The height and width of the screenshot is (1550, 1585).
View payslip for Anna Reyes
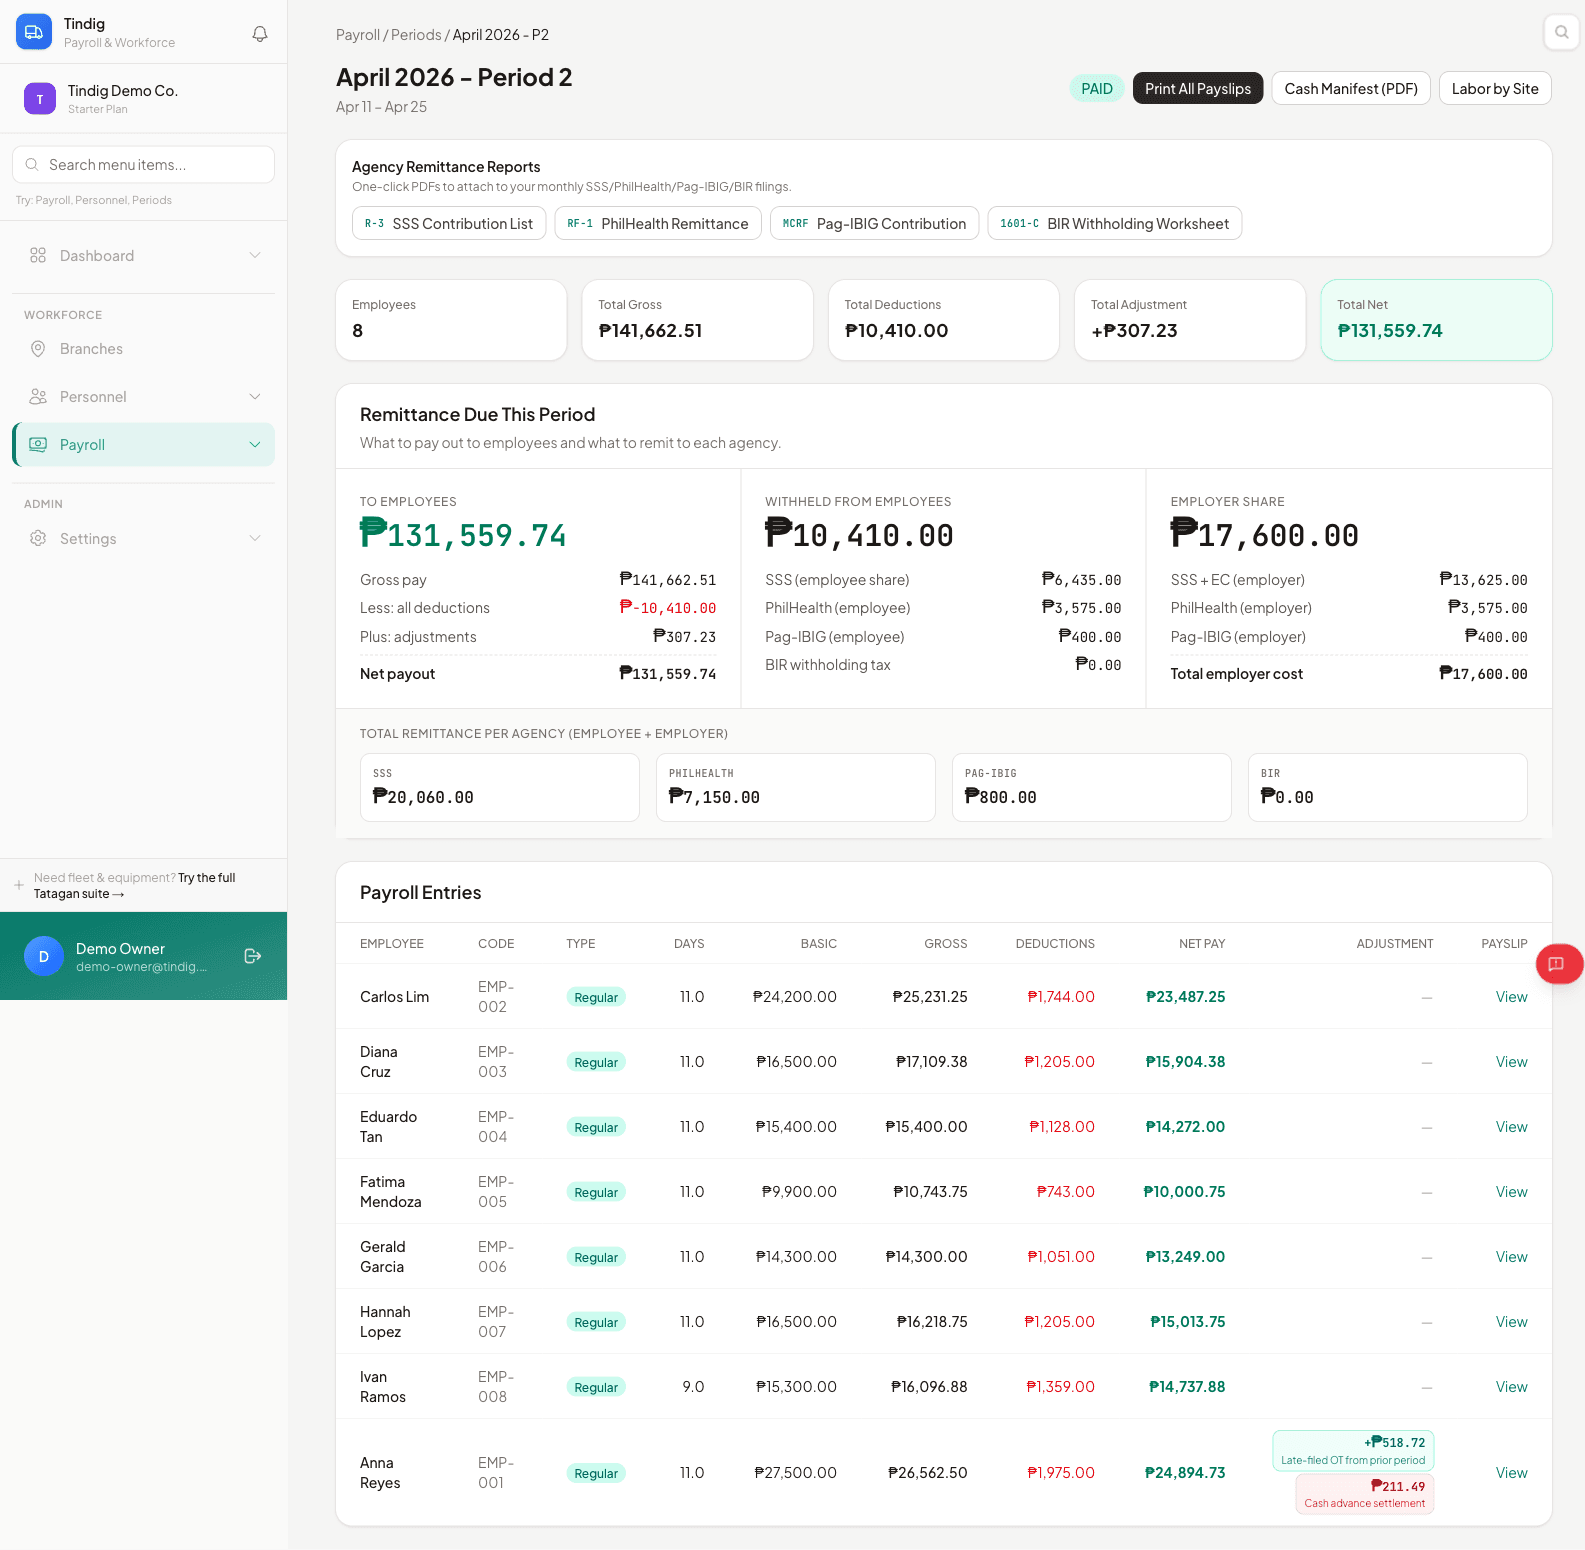click(x=1511, y=1473)
